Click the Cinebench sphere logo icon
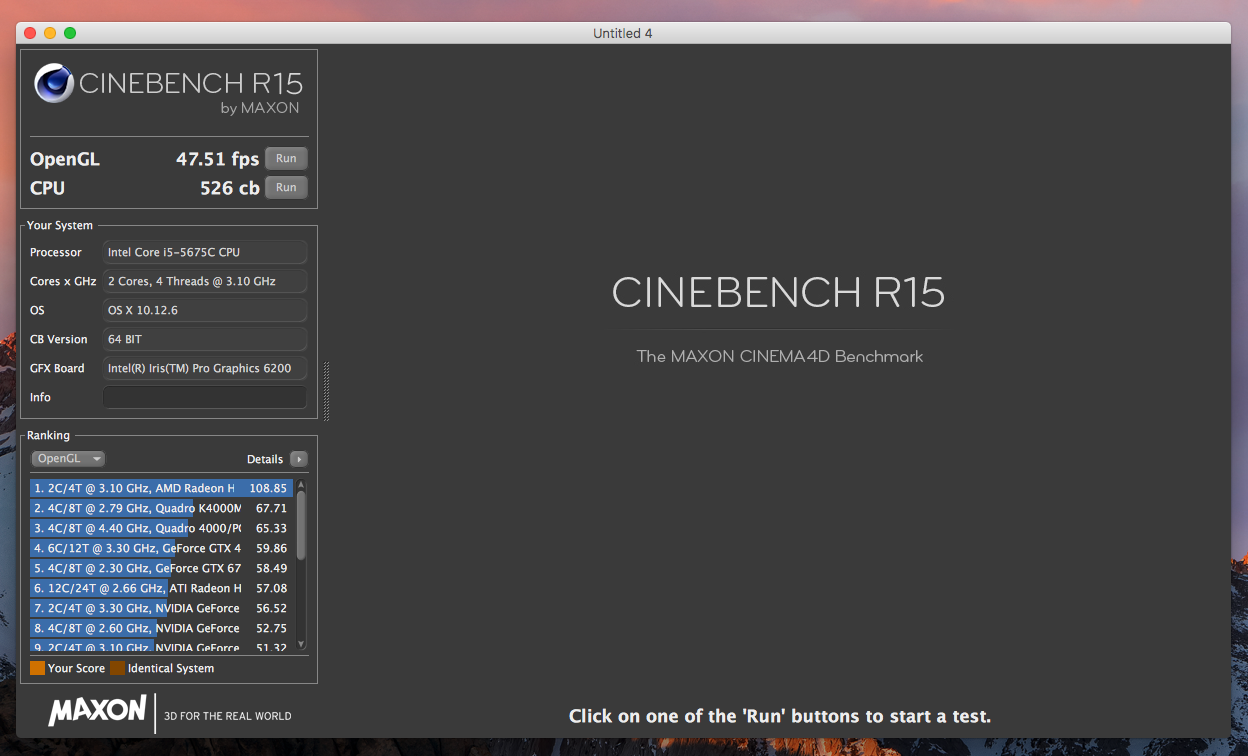Viewport: 1248px width, 756px height. 54,83
